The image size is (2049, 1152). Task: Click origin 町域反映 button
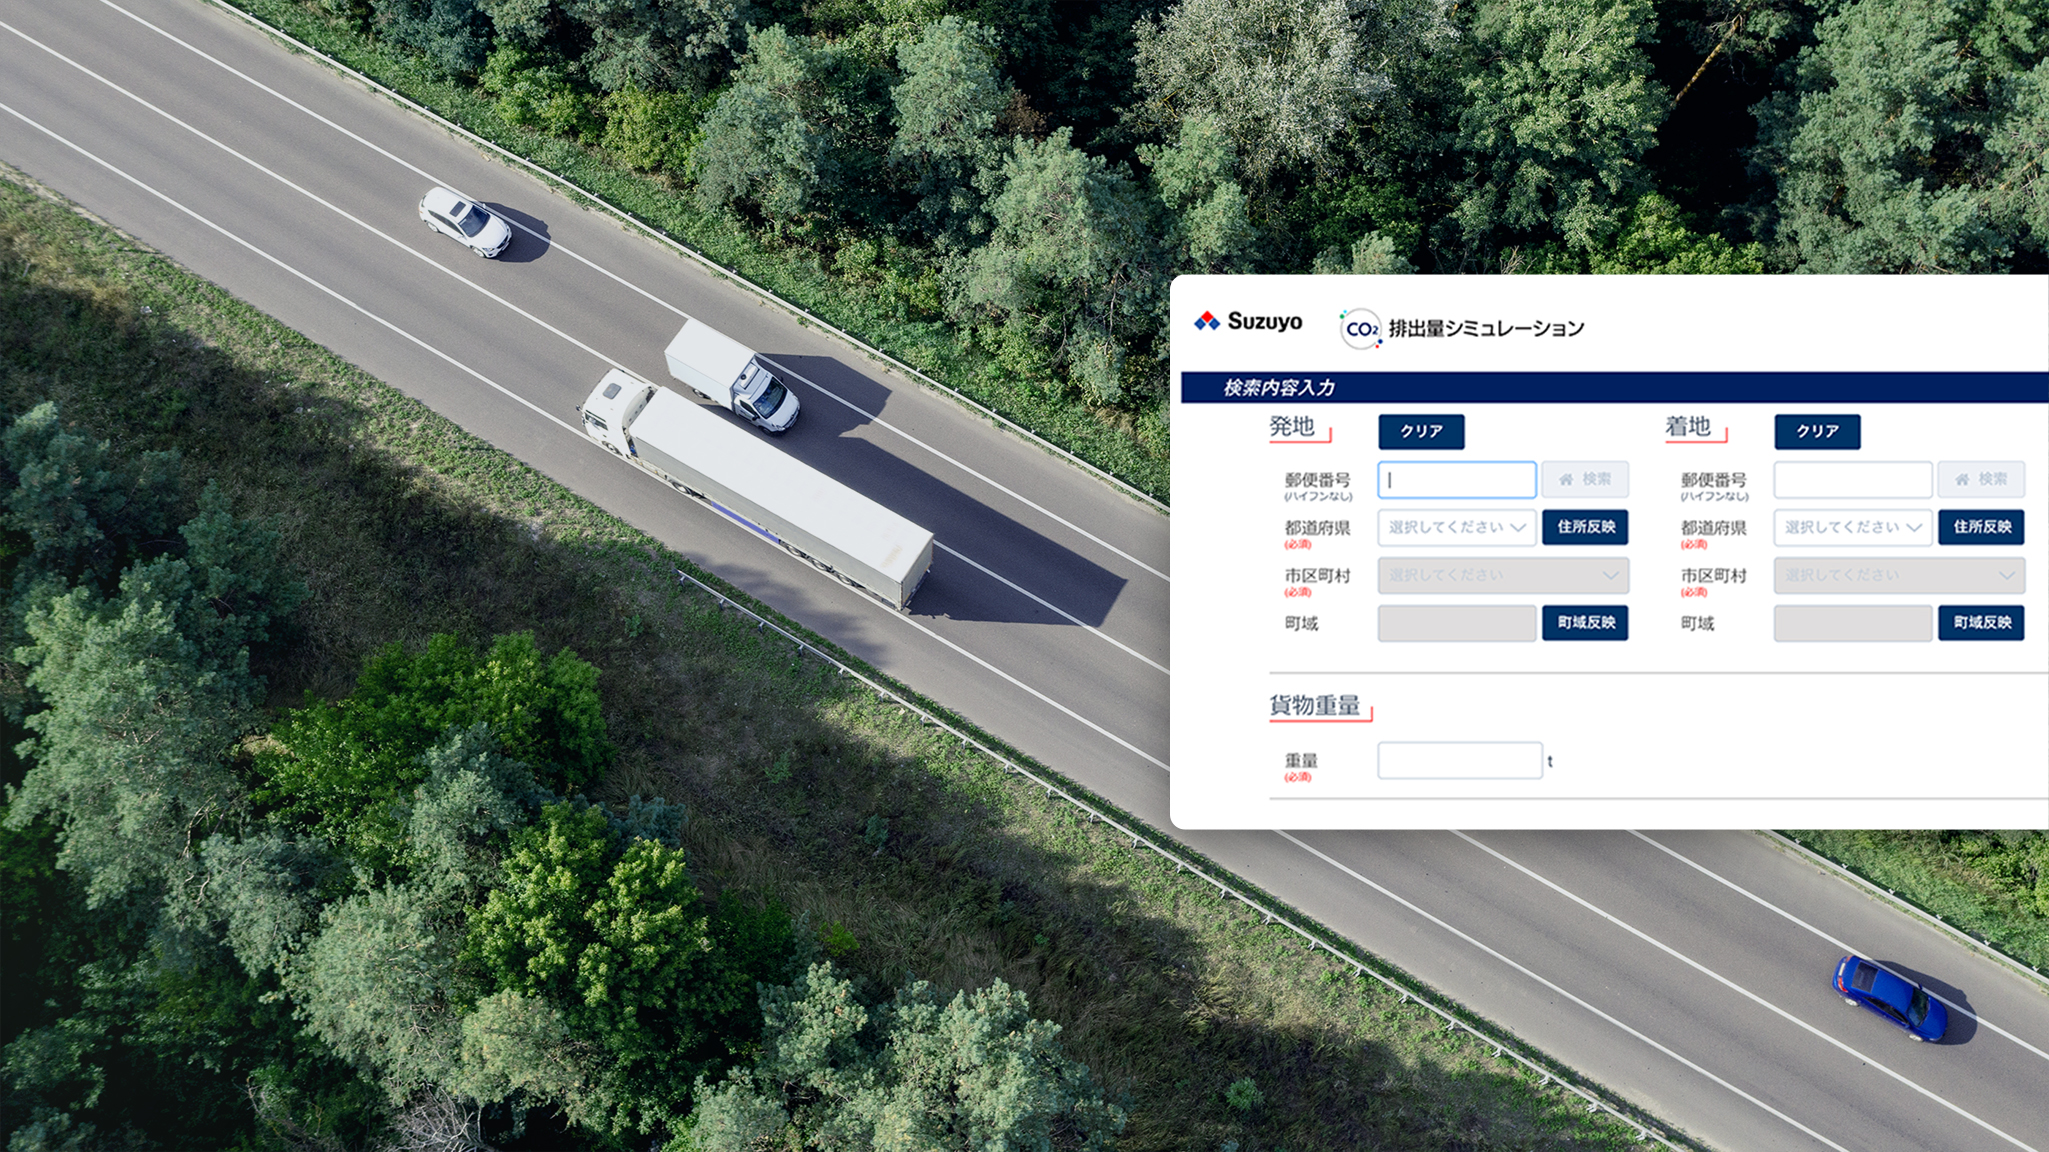coord(1585,622)
